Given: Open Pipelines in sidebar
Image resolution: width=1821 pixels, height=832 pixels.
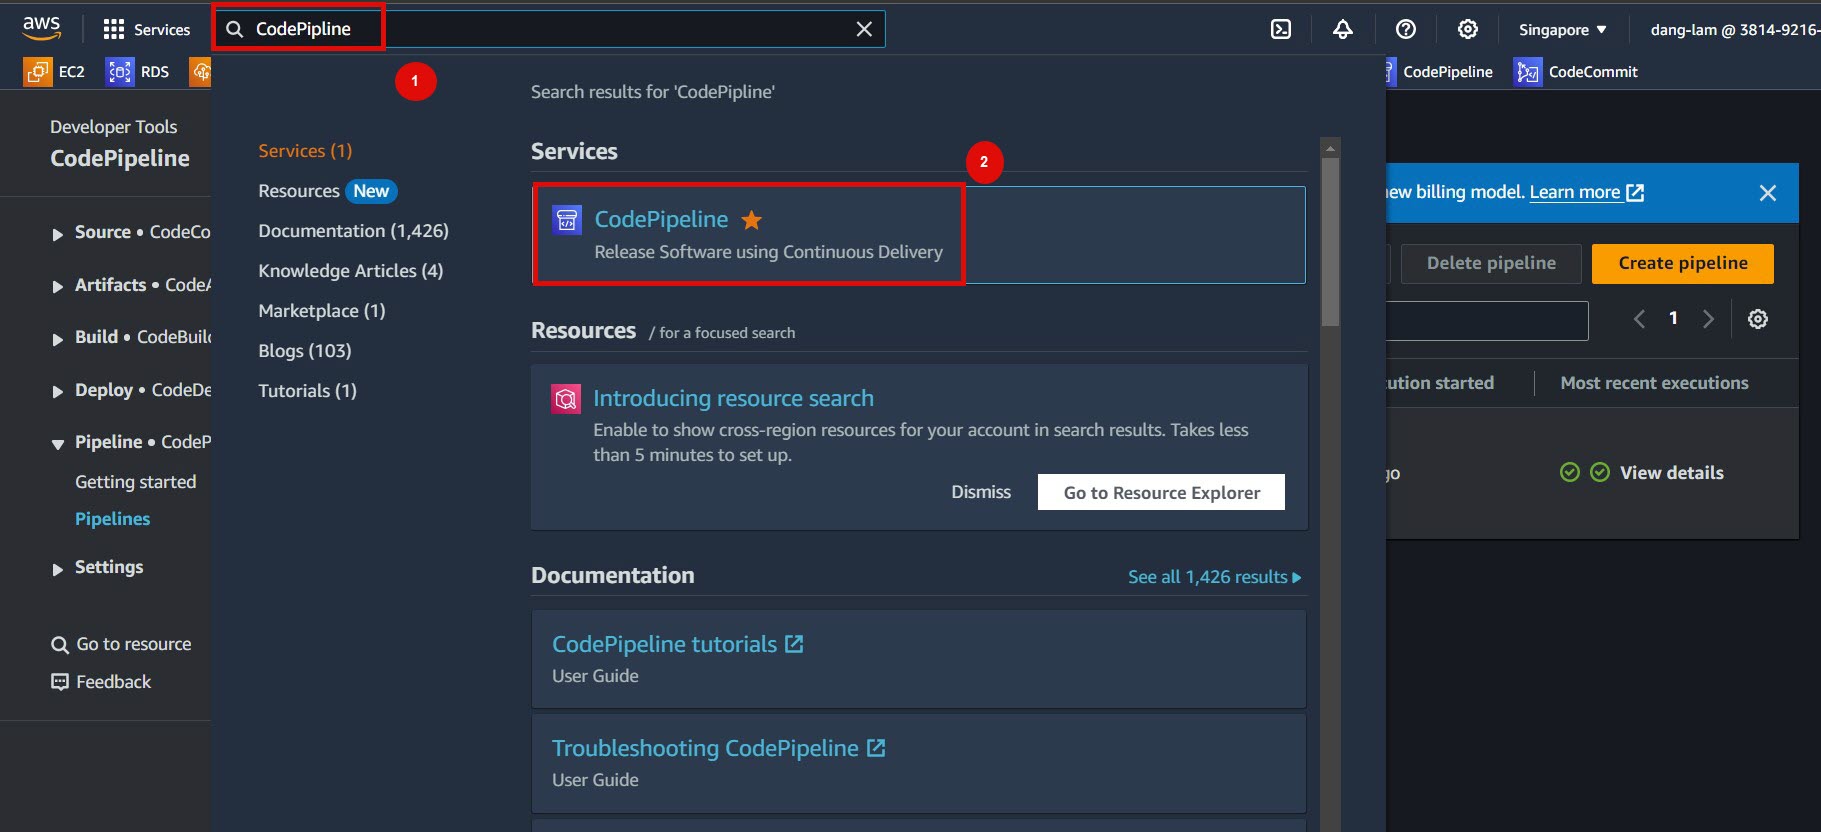Looking at the screenshot, I should point(112,519).
